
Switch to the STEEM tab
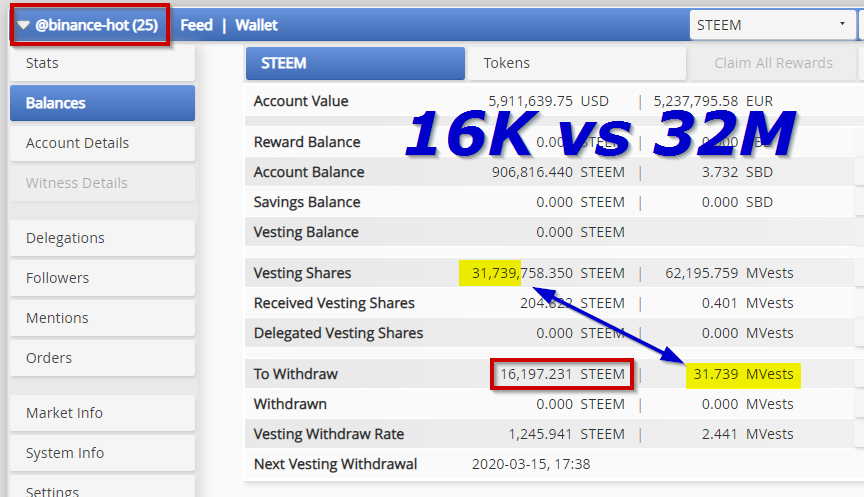pos(355,63)
